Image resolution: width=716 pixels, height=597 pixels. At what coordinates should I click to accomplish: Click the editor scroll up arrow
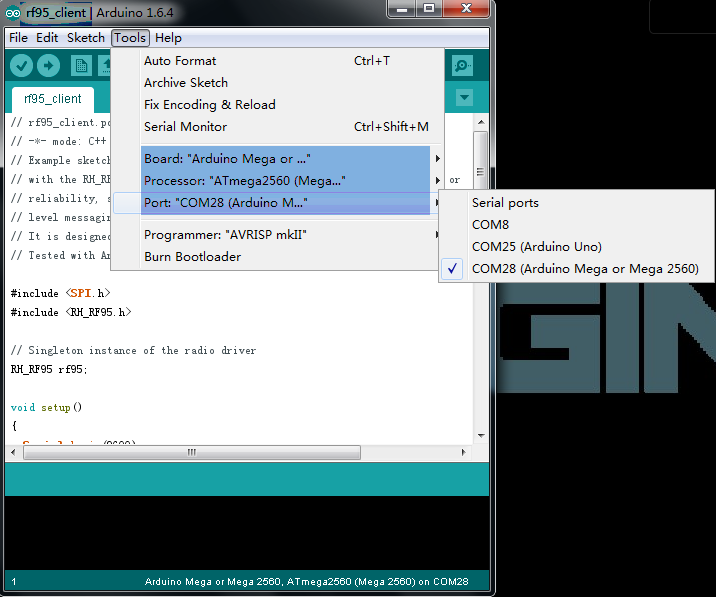481,122
